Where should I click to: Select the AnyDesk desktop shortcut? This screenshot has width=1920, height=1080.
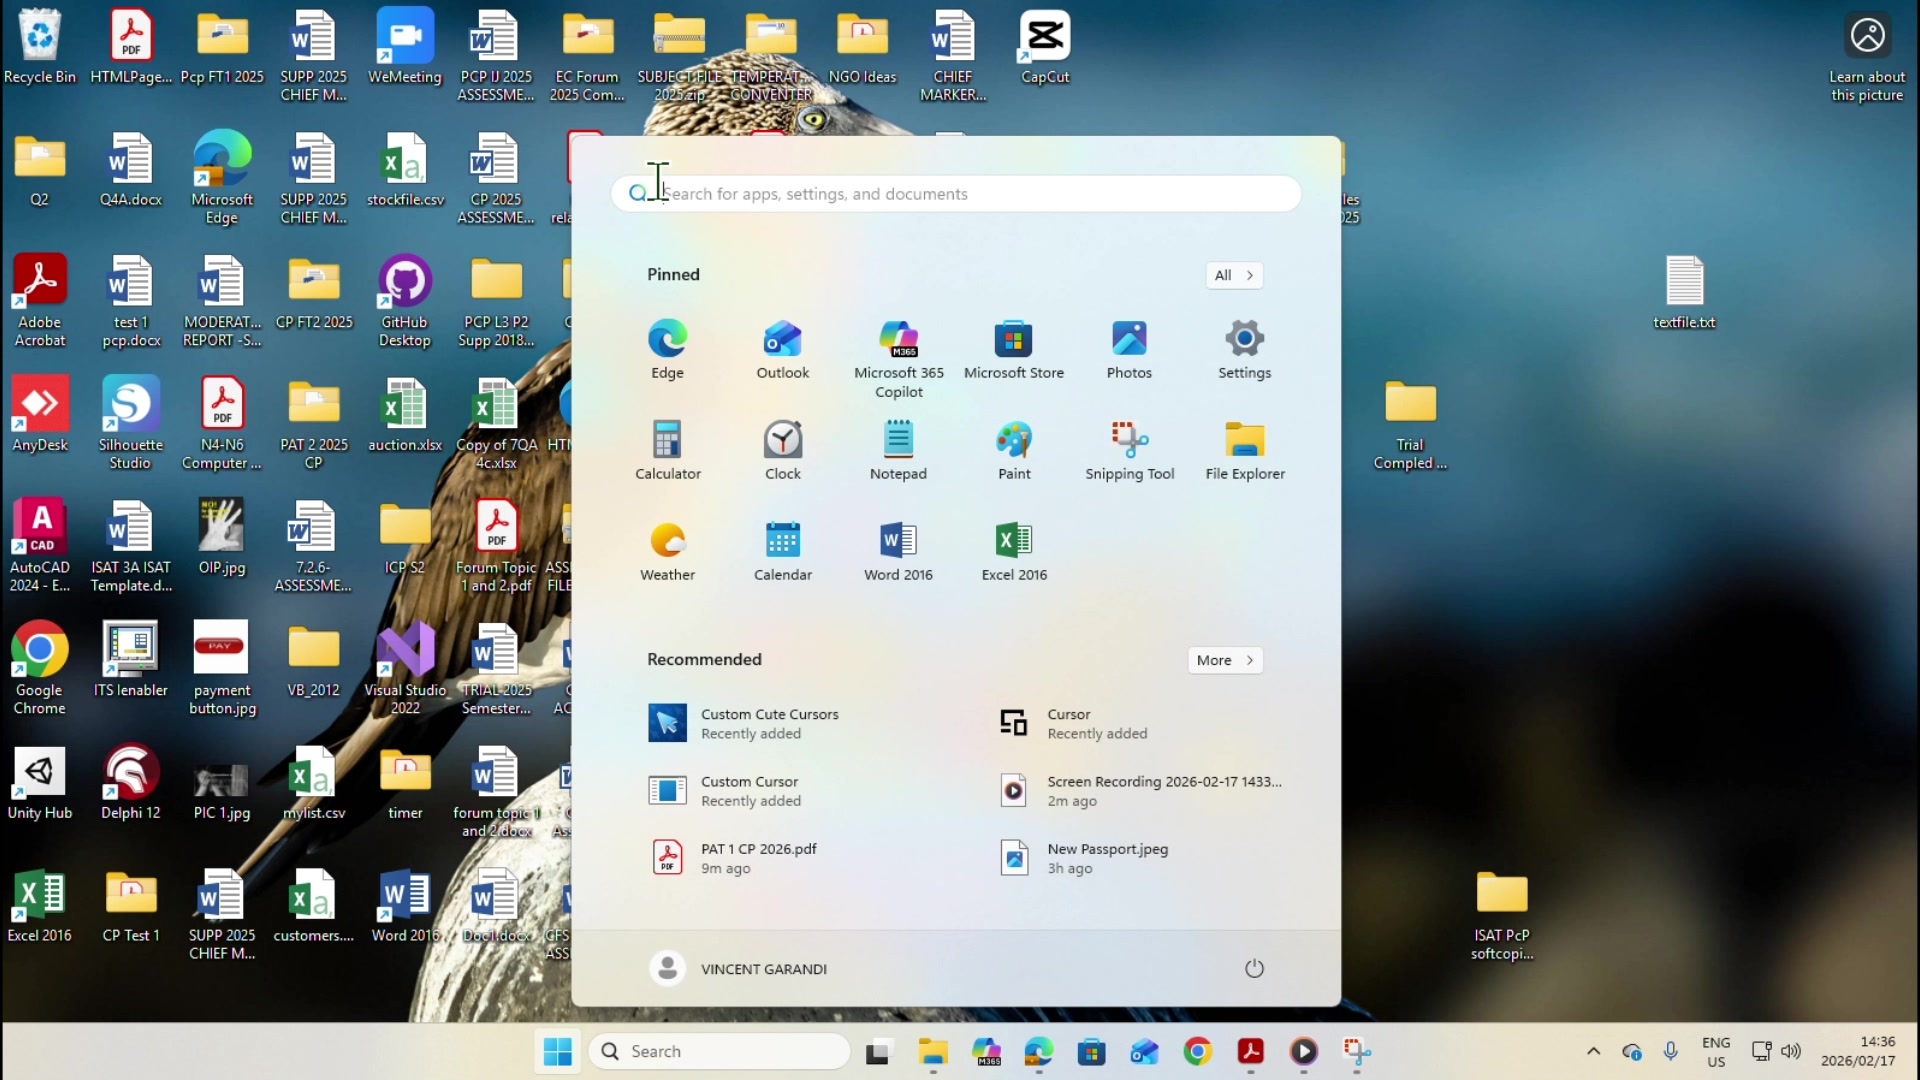(40, 415)
